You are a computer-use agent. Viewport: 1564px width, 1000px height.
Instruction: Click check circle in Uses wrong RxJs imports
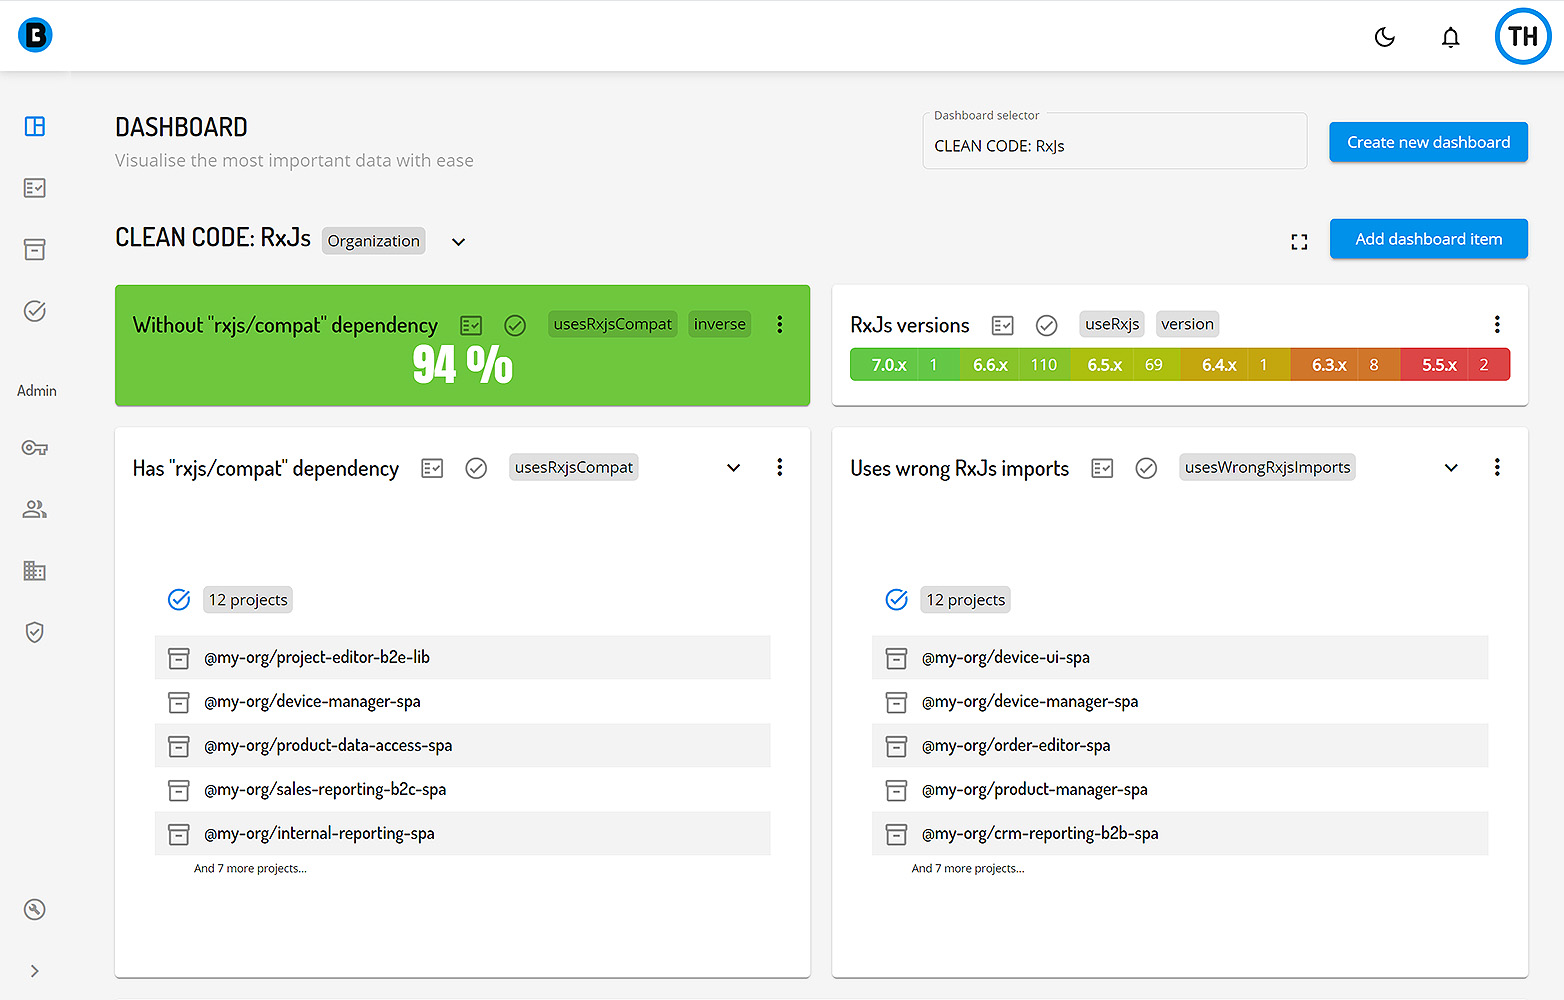(1146, 468)
